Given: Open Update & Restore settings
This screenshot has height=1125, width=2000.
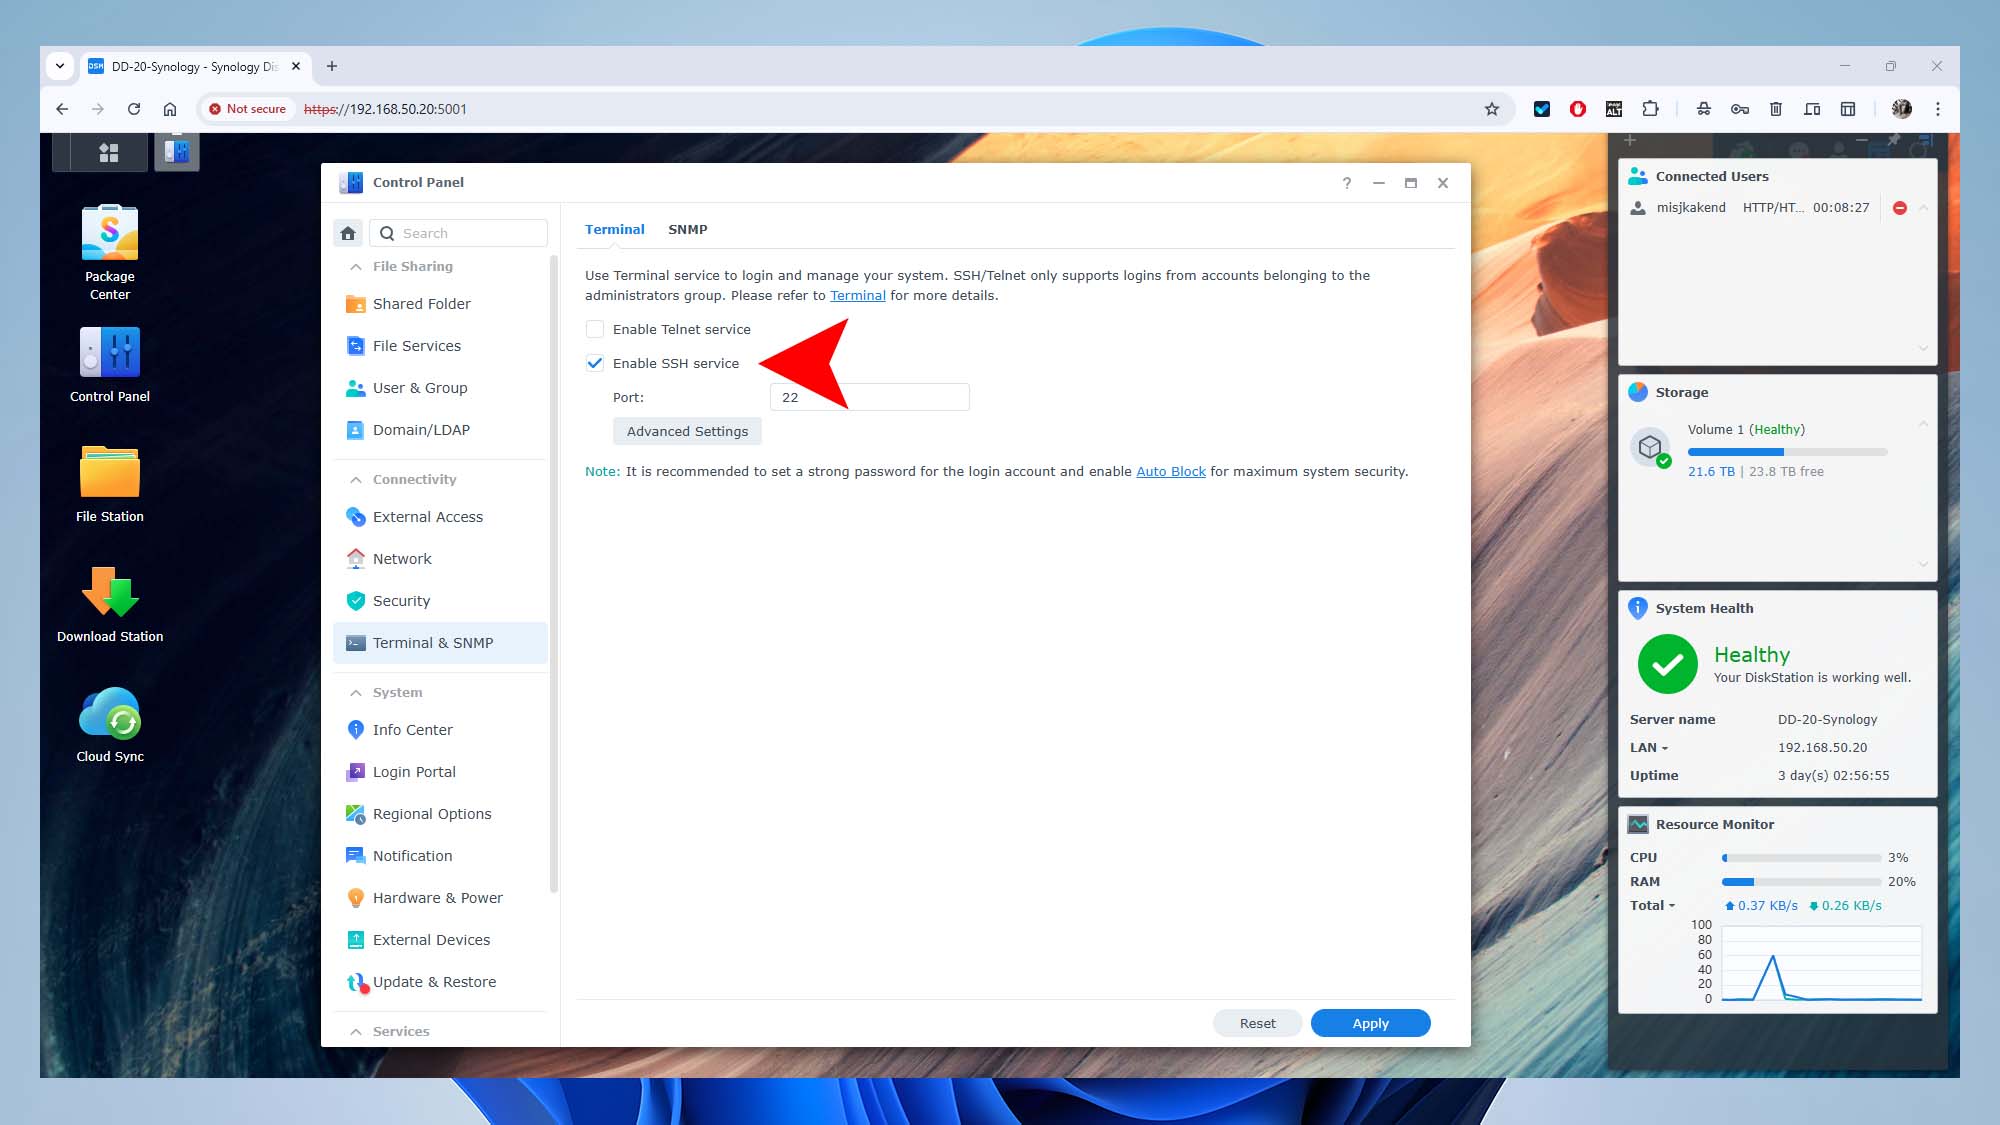Looking at the screenshot, I should coord(440,982).
